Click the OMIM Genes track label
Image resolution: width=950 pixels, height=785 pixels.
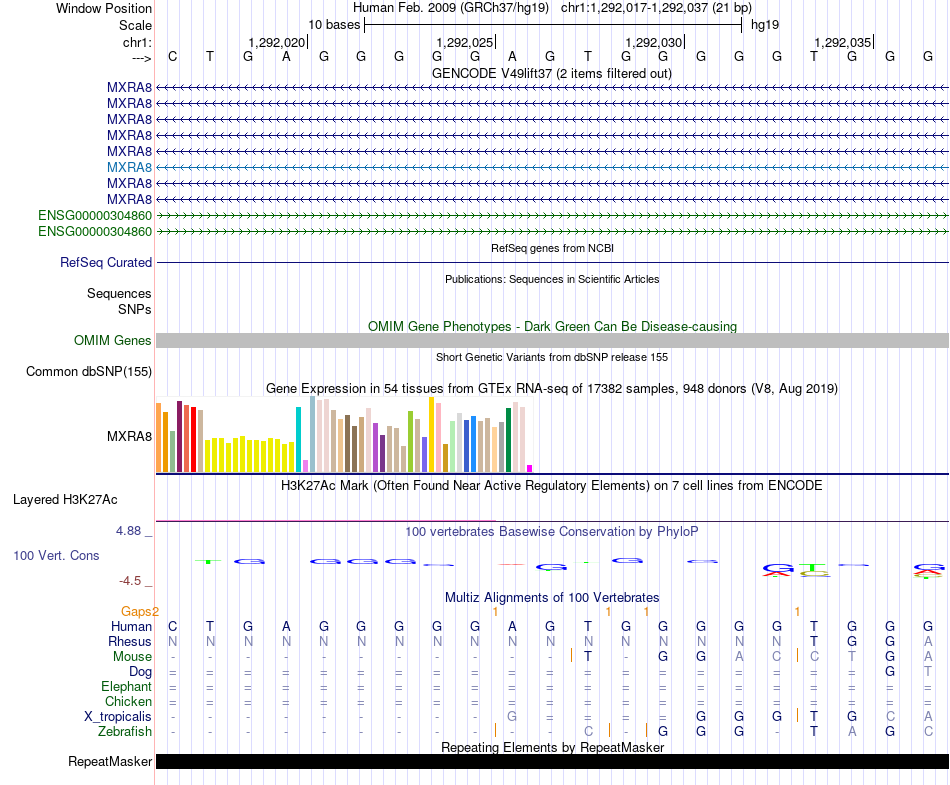113,341
